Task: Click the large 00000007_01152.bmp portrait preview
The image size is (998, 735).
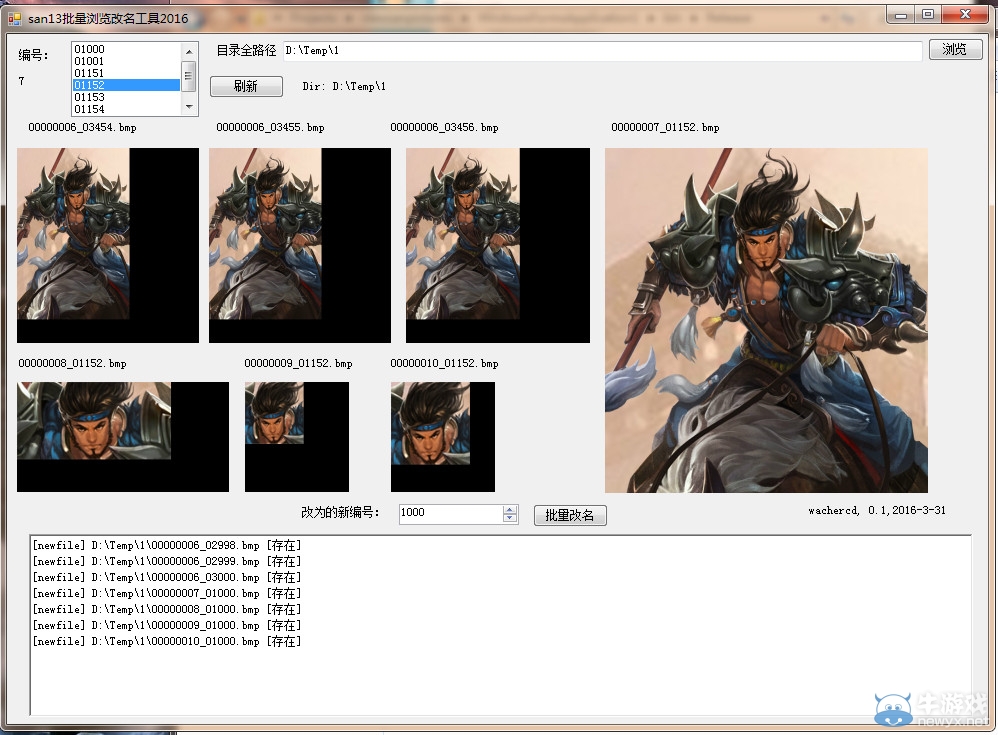Action: click(x=766, y=320)
